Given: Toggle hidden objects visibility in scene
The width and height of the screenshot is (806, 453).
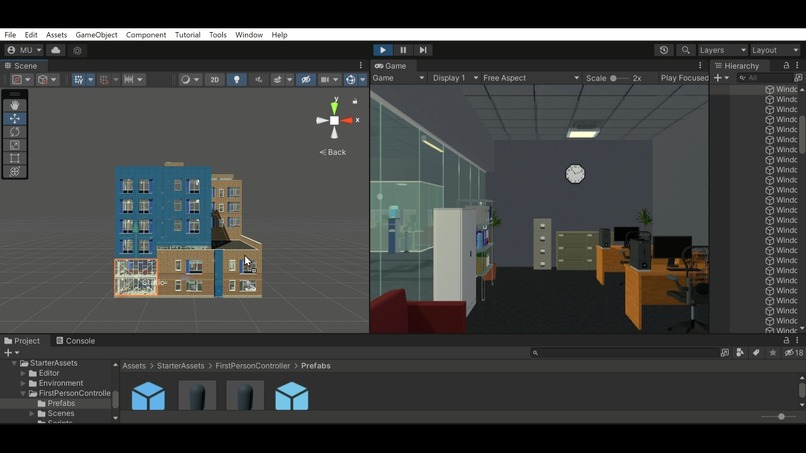Looking at the screenshot, I should 306,80.
